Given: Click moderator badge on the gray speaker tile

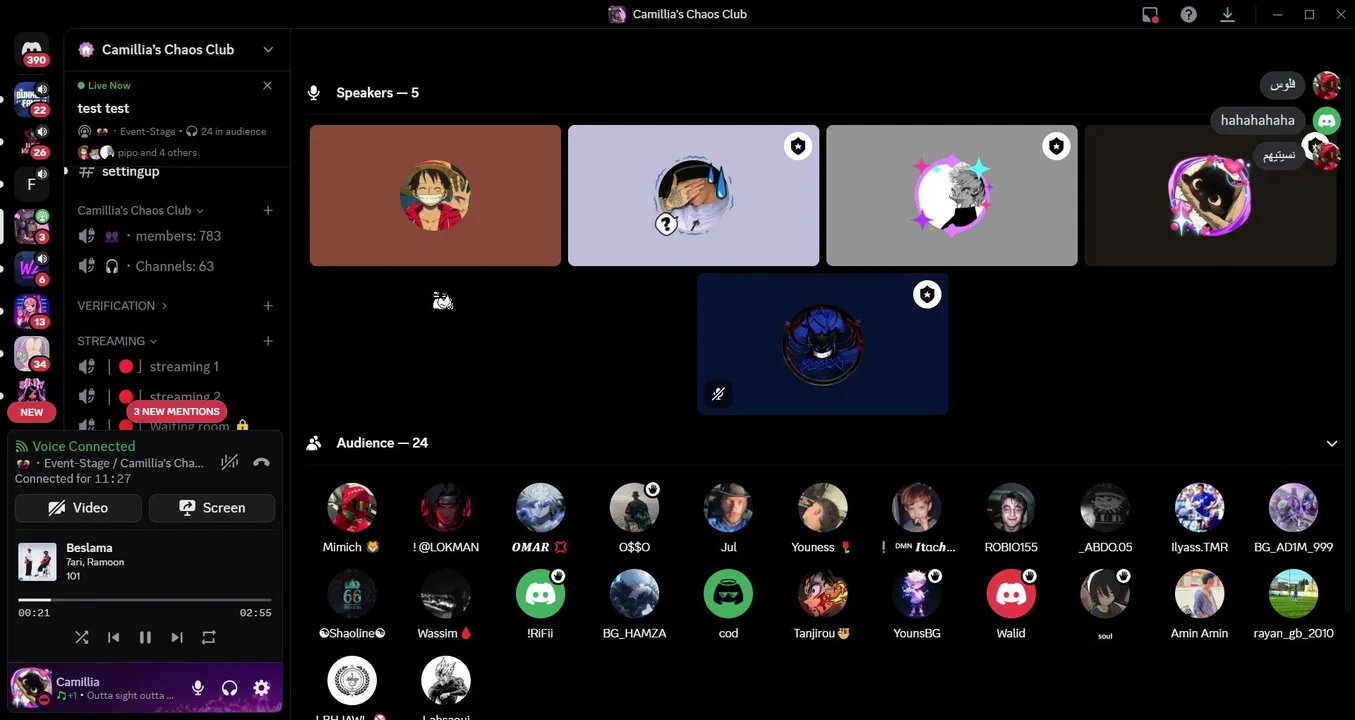Looking at the screenshot, I should click(x=1056, y=147).
